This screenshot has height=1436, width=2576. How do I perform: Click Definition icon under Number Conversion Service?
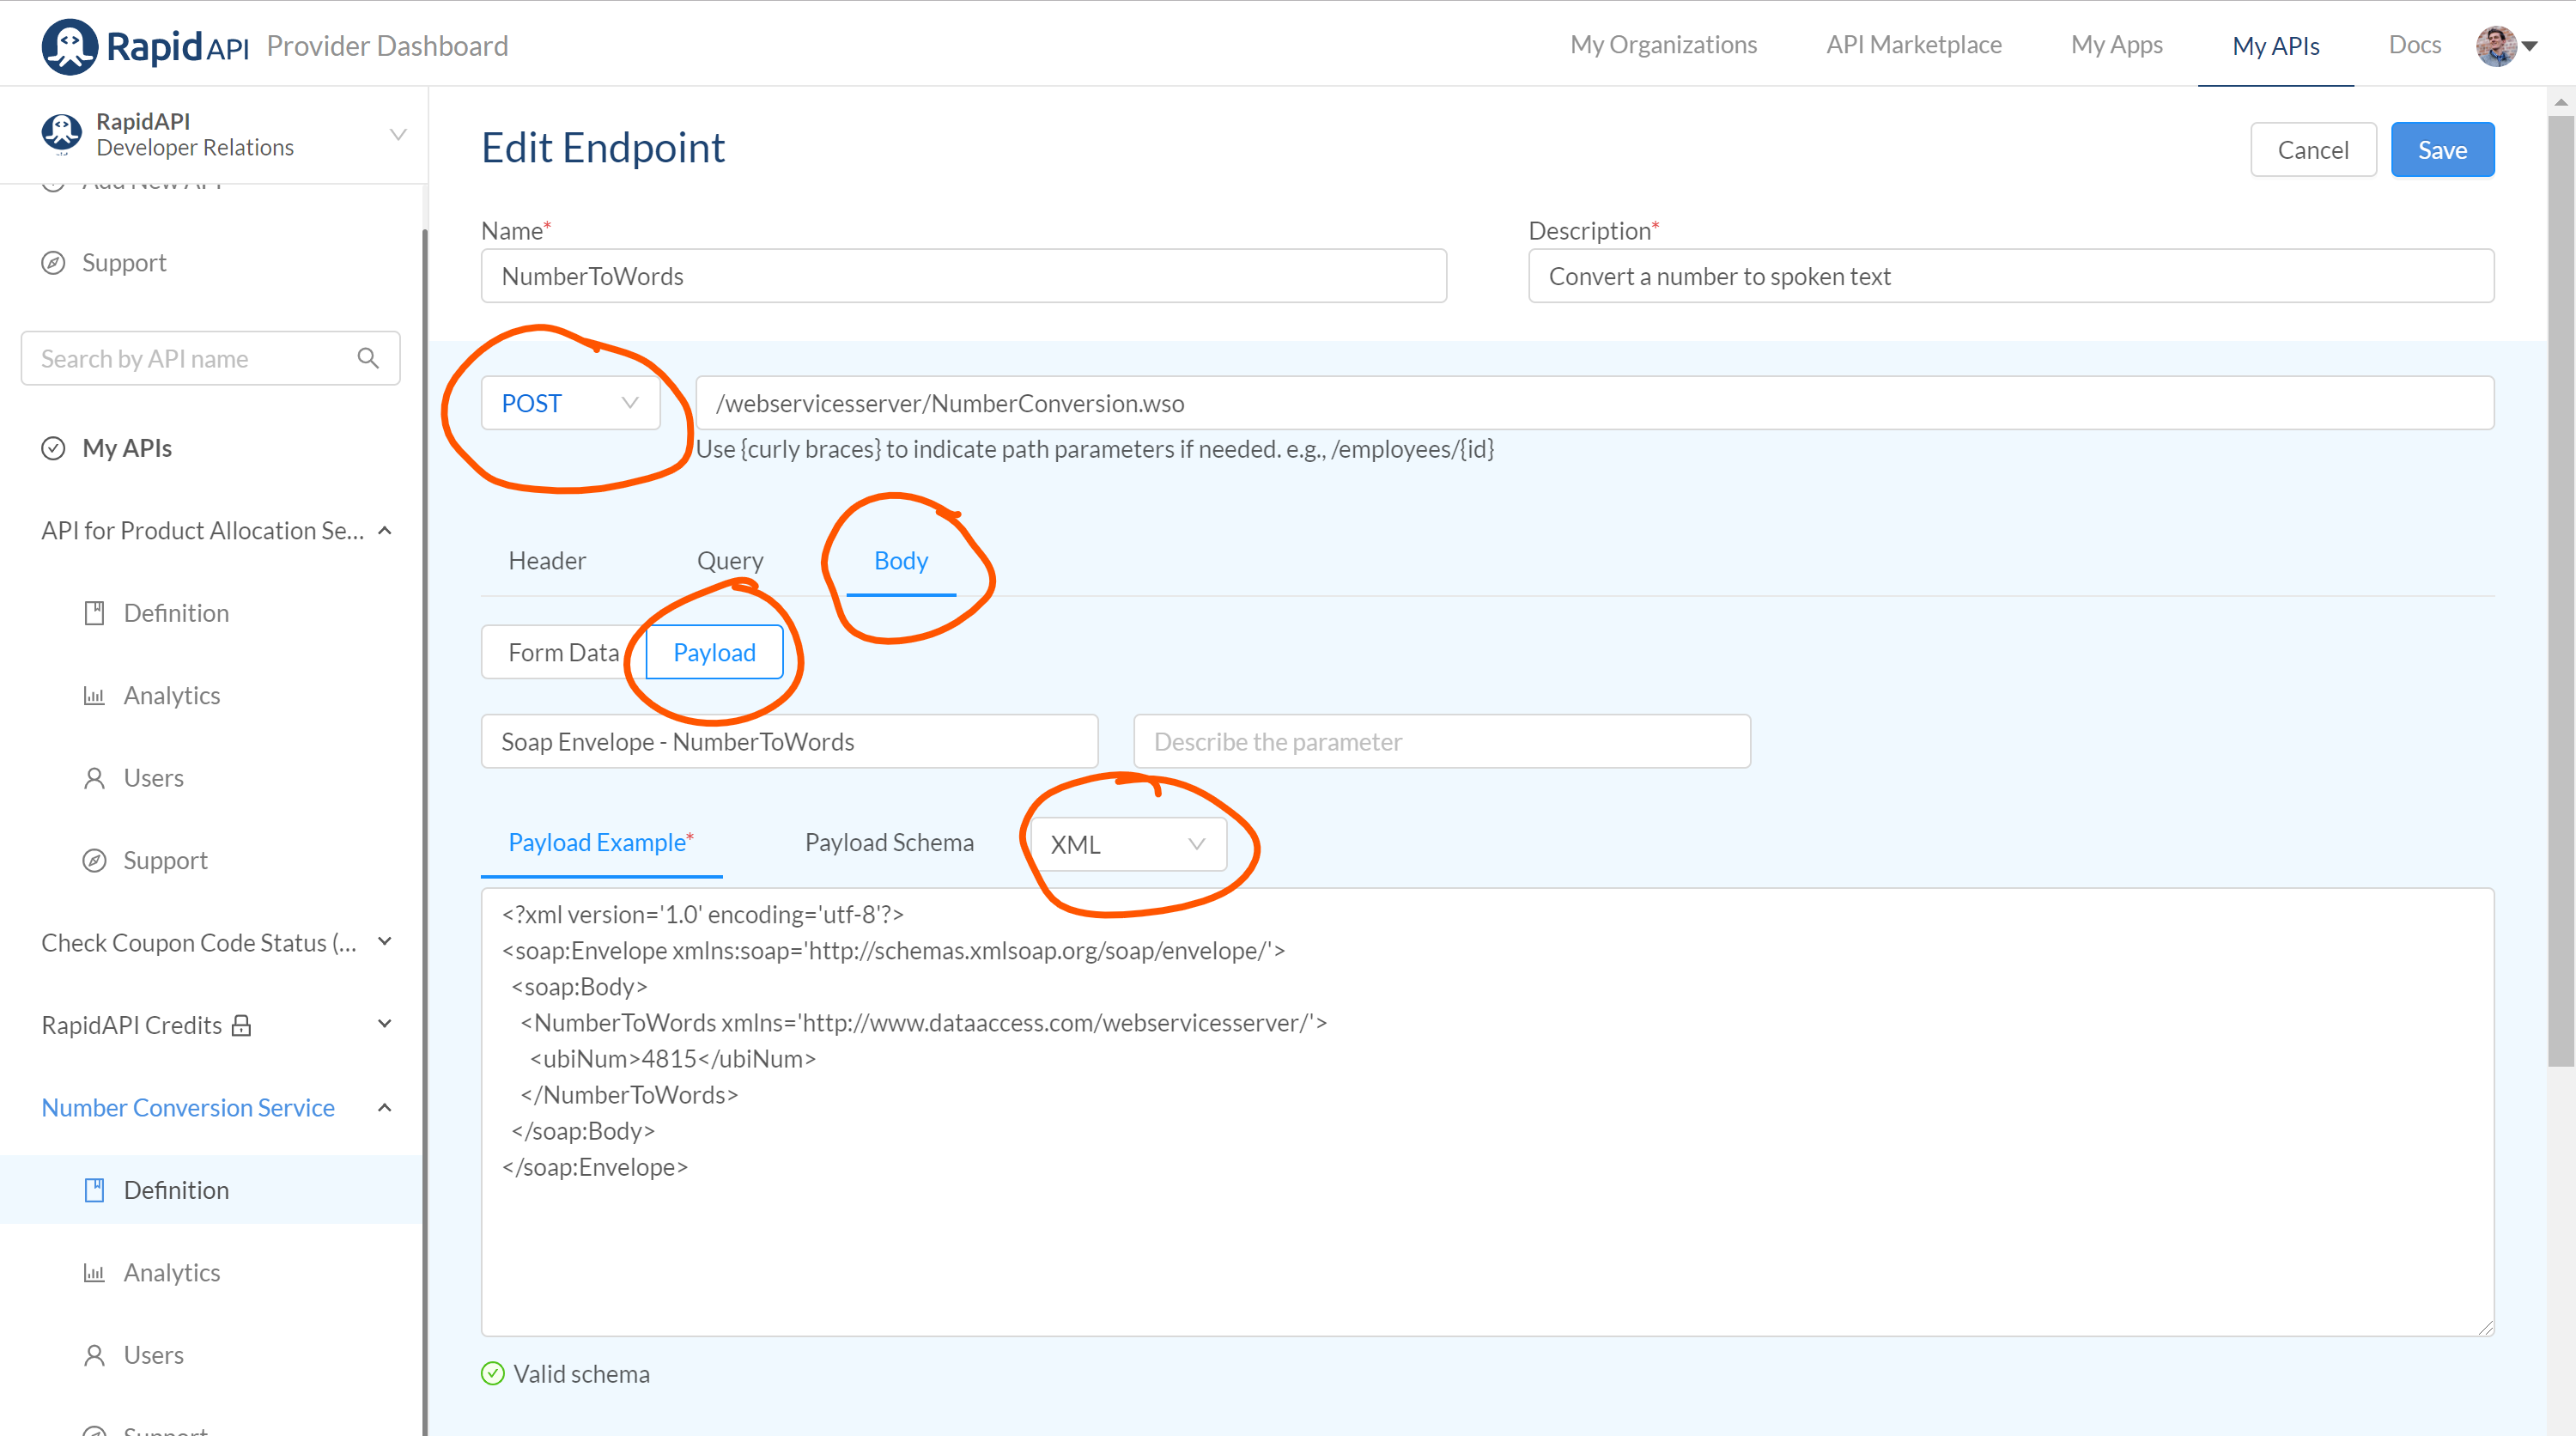(x=94, y=1190)
